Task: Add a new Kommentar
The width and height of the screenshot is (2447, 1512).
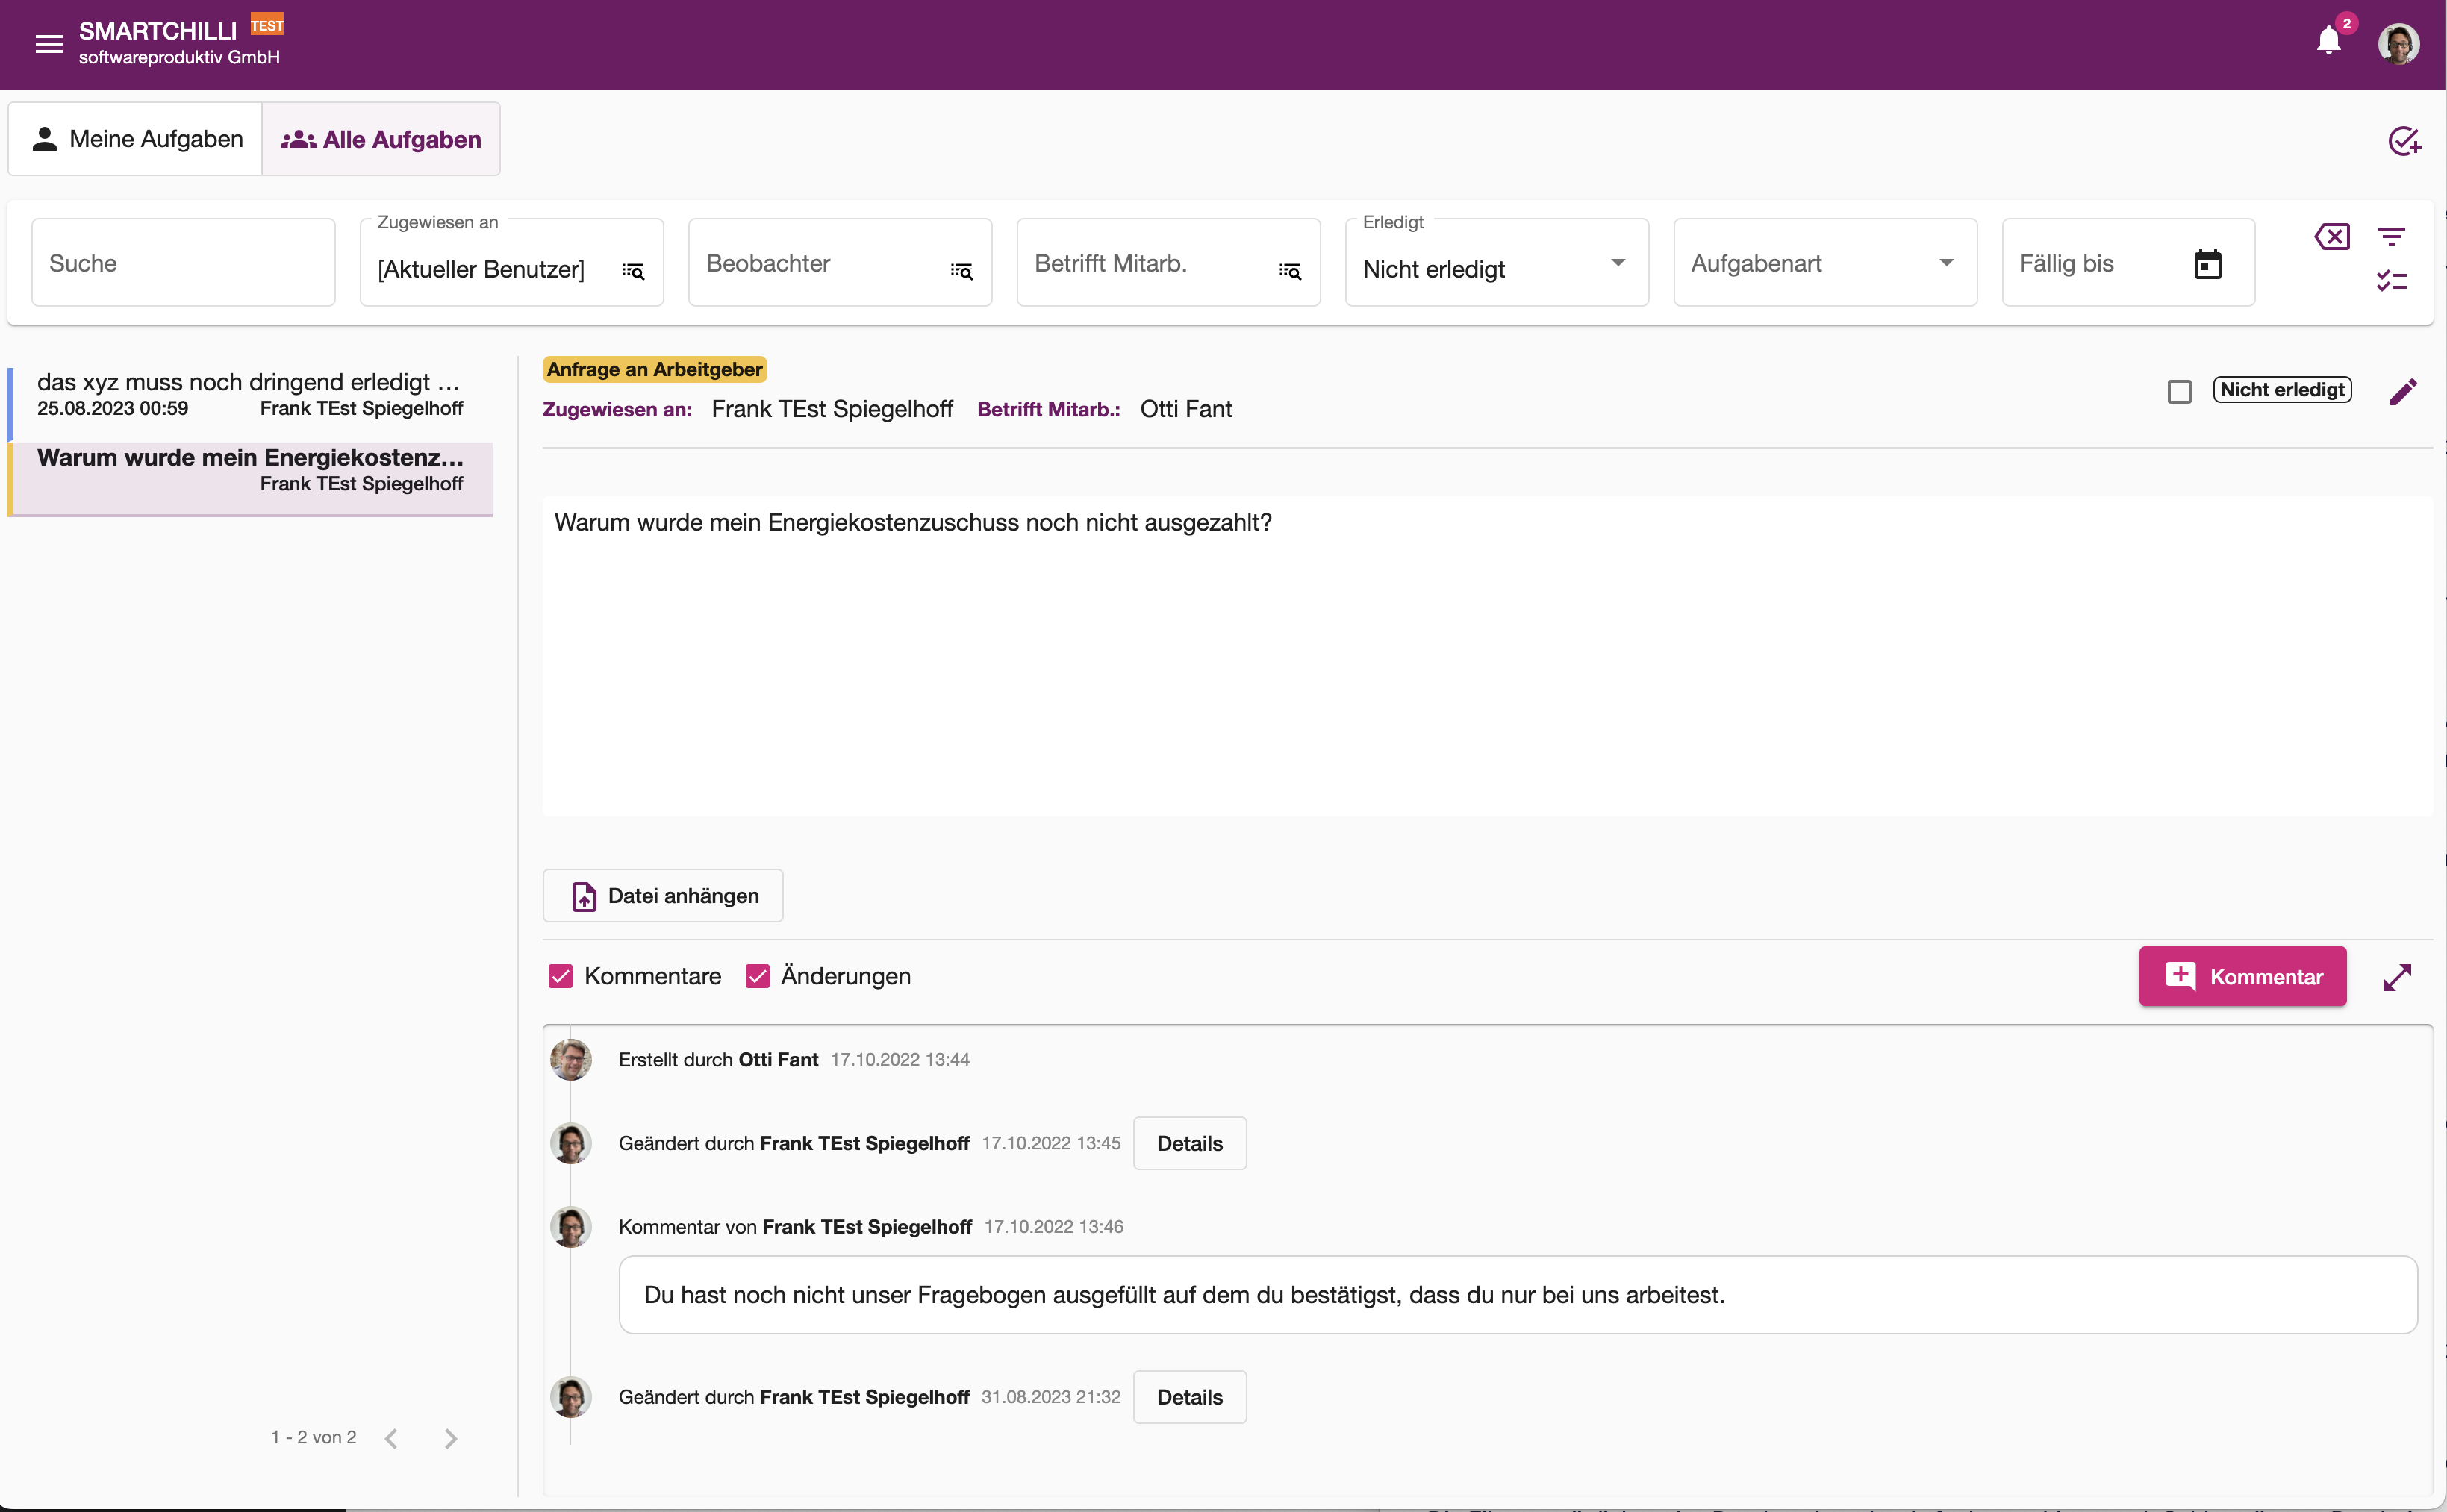Action: point(2242,976)
